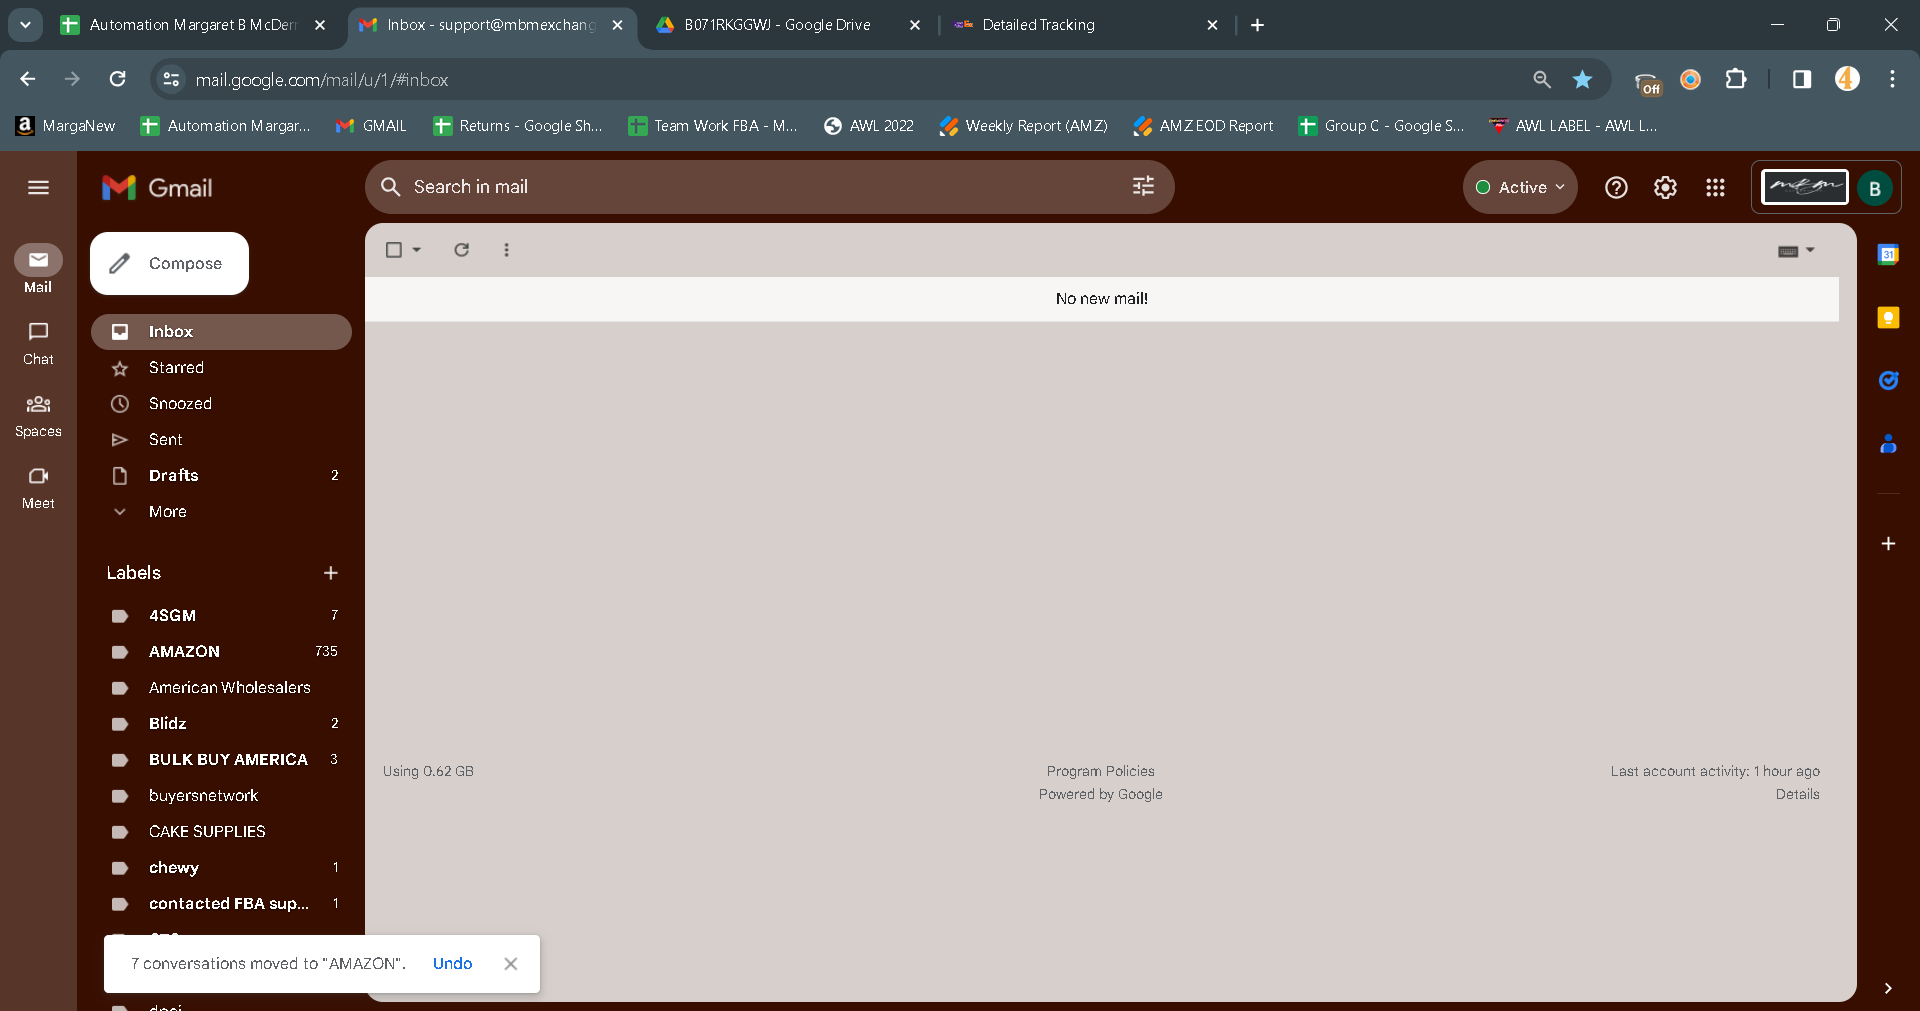Viewport: 1920px width, 1011px height.
Task: Open the Inbox folder
Action: click(221, 332)
